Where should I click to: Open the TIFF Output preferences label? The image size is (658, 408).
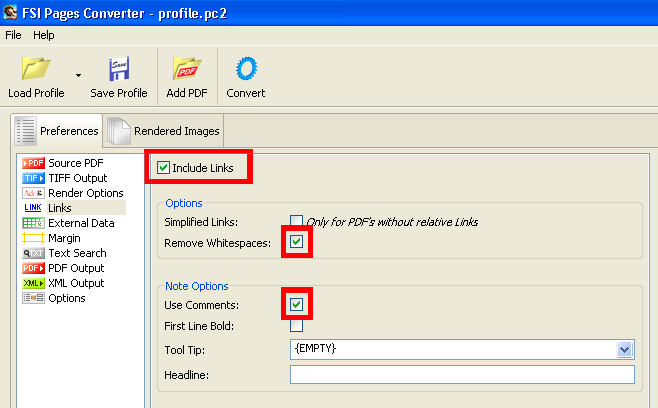(78, 178)
